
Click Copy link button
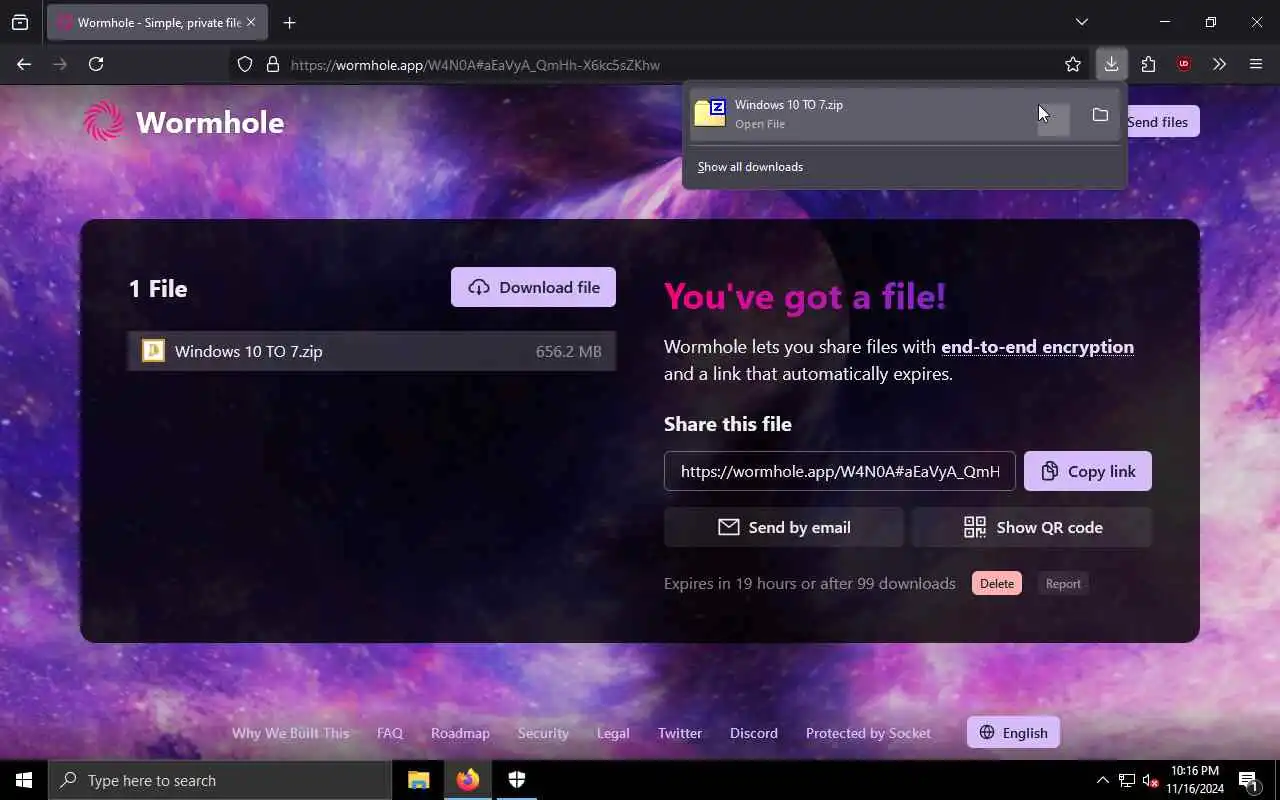[x=1088, y=471]
